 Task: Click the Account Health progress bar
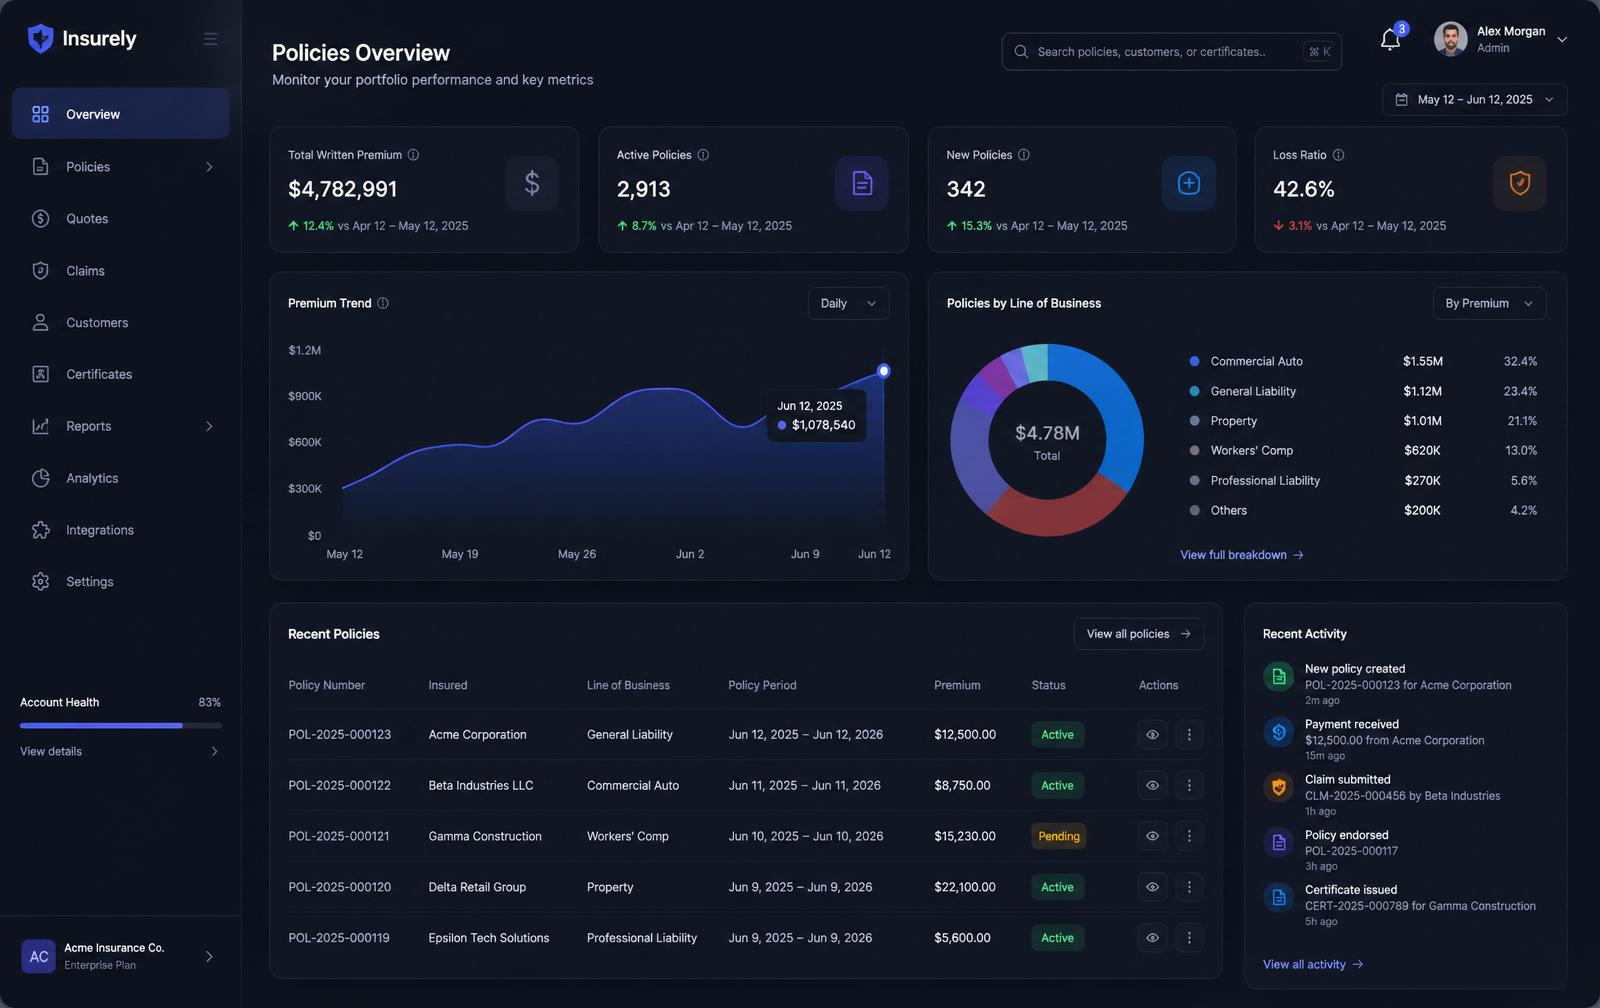click(121, 725)
